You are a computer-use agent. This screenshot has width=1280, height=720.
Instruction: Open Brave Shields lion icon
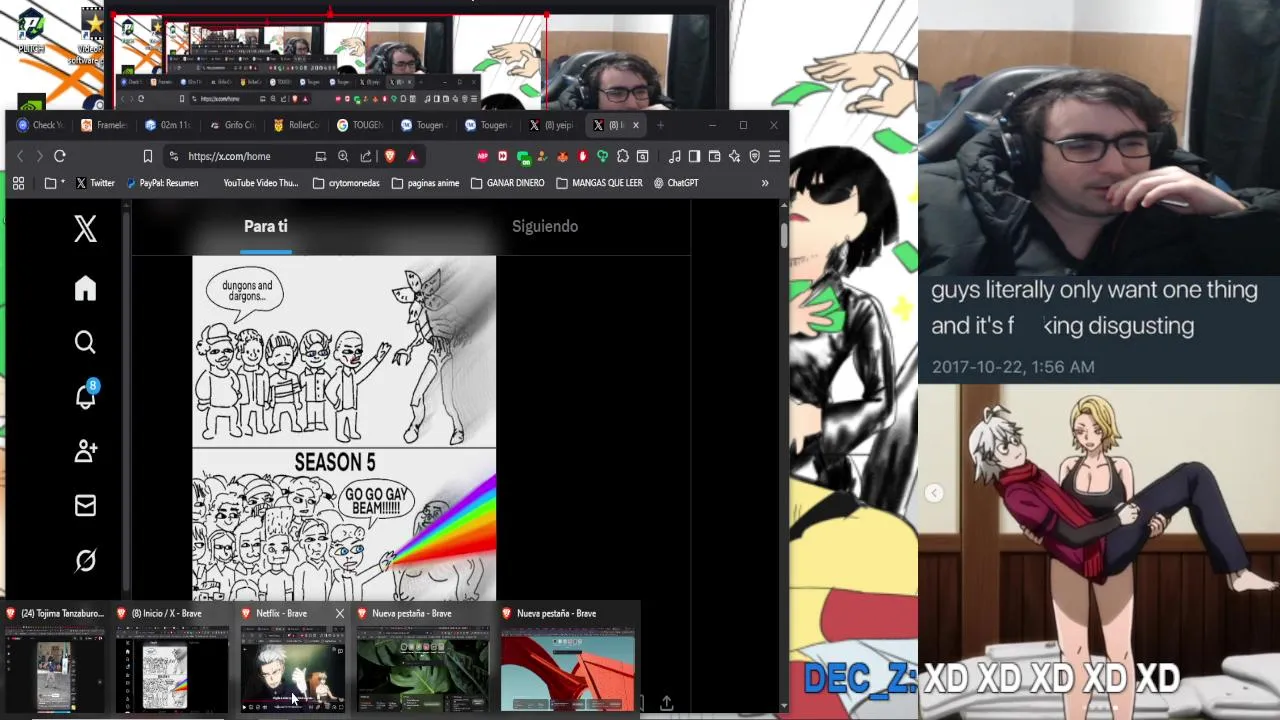pyautogui.click(x=389, y=156)
